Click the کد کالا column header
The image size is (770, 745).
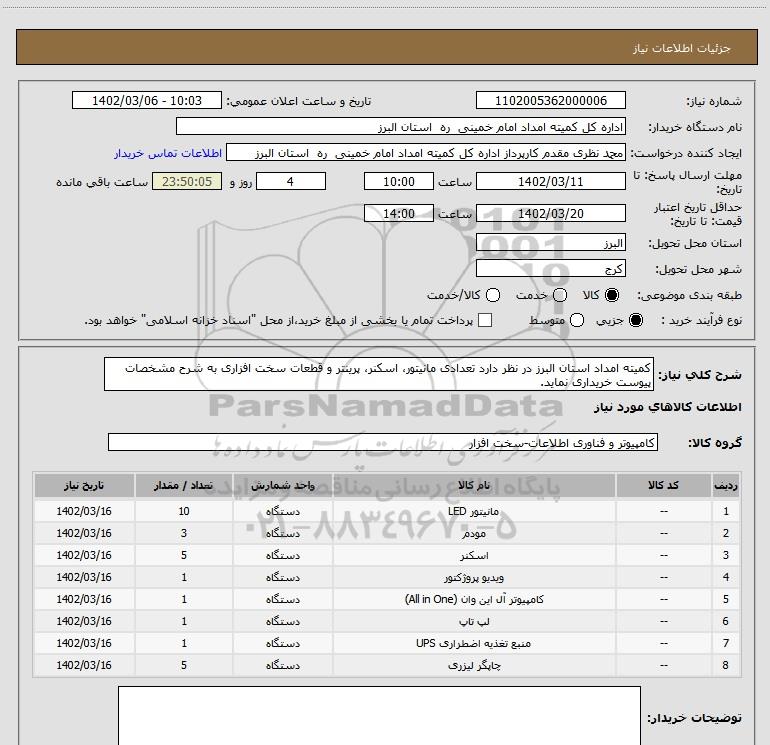(x=663, y=486)
